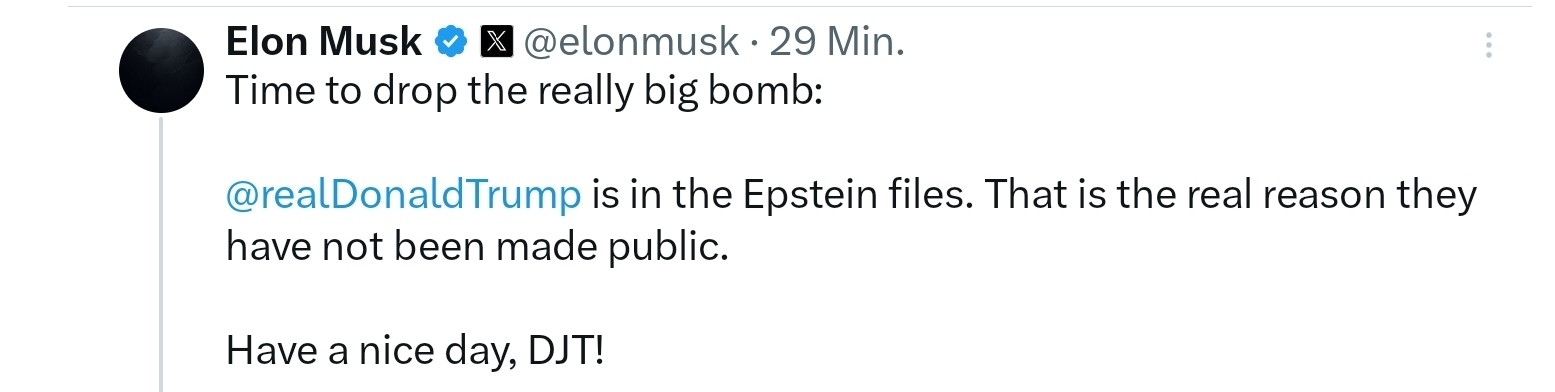Click the dot separator before the timestamp
Screen dimensions: 1555x392
756,43
